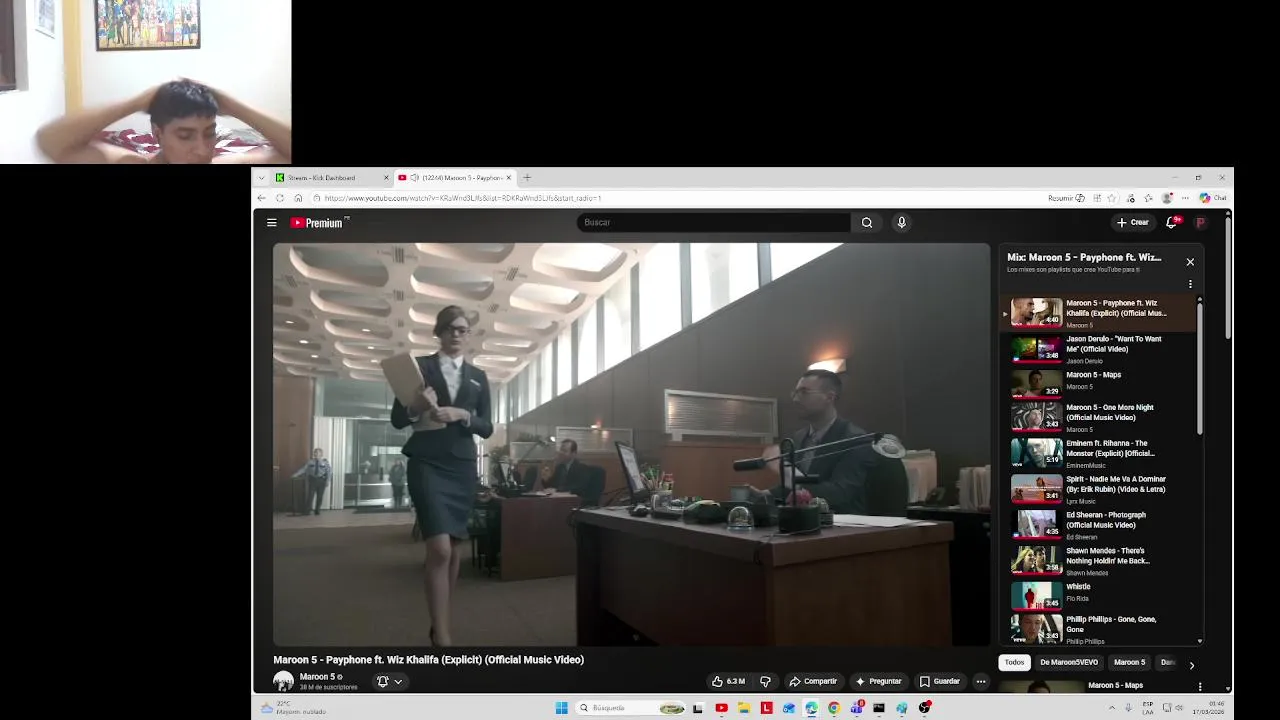Image resolution: width=1280 pixels, height=720 pixels.
Task: Open options for Maroon 5 - Maps suggestion
Action: pyautogui.click(x=1199, y=686)
